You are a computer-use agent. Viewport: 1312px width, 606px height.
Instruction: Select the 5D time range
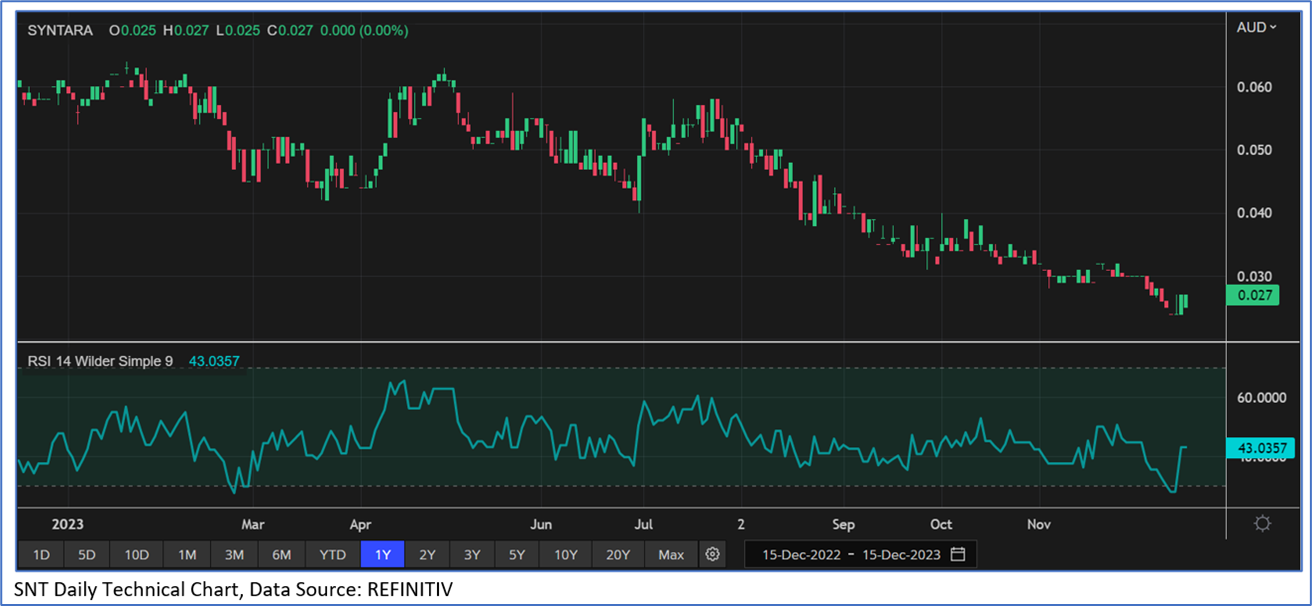click(87, 554)
